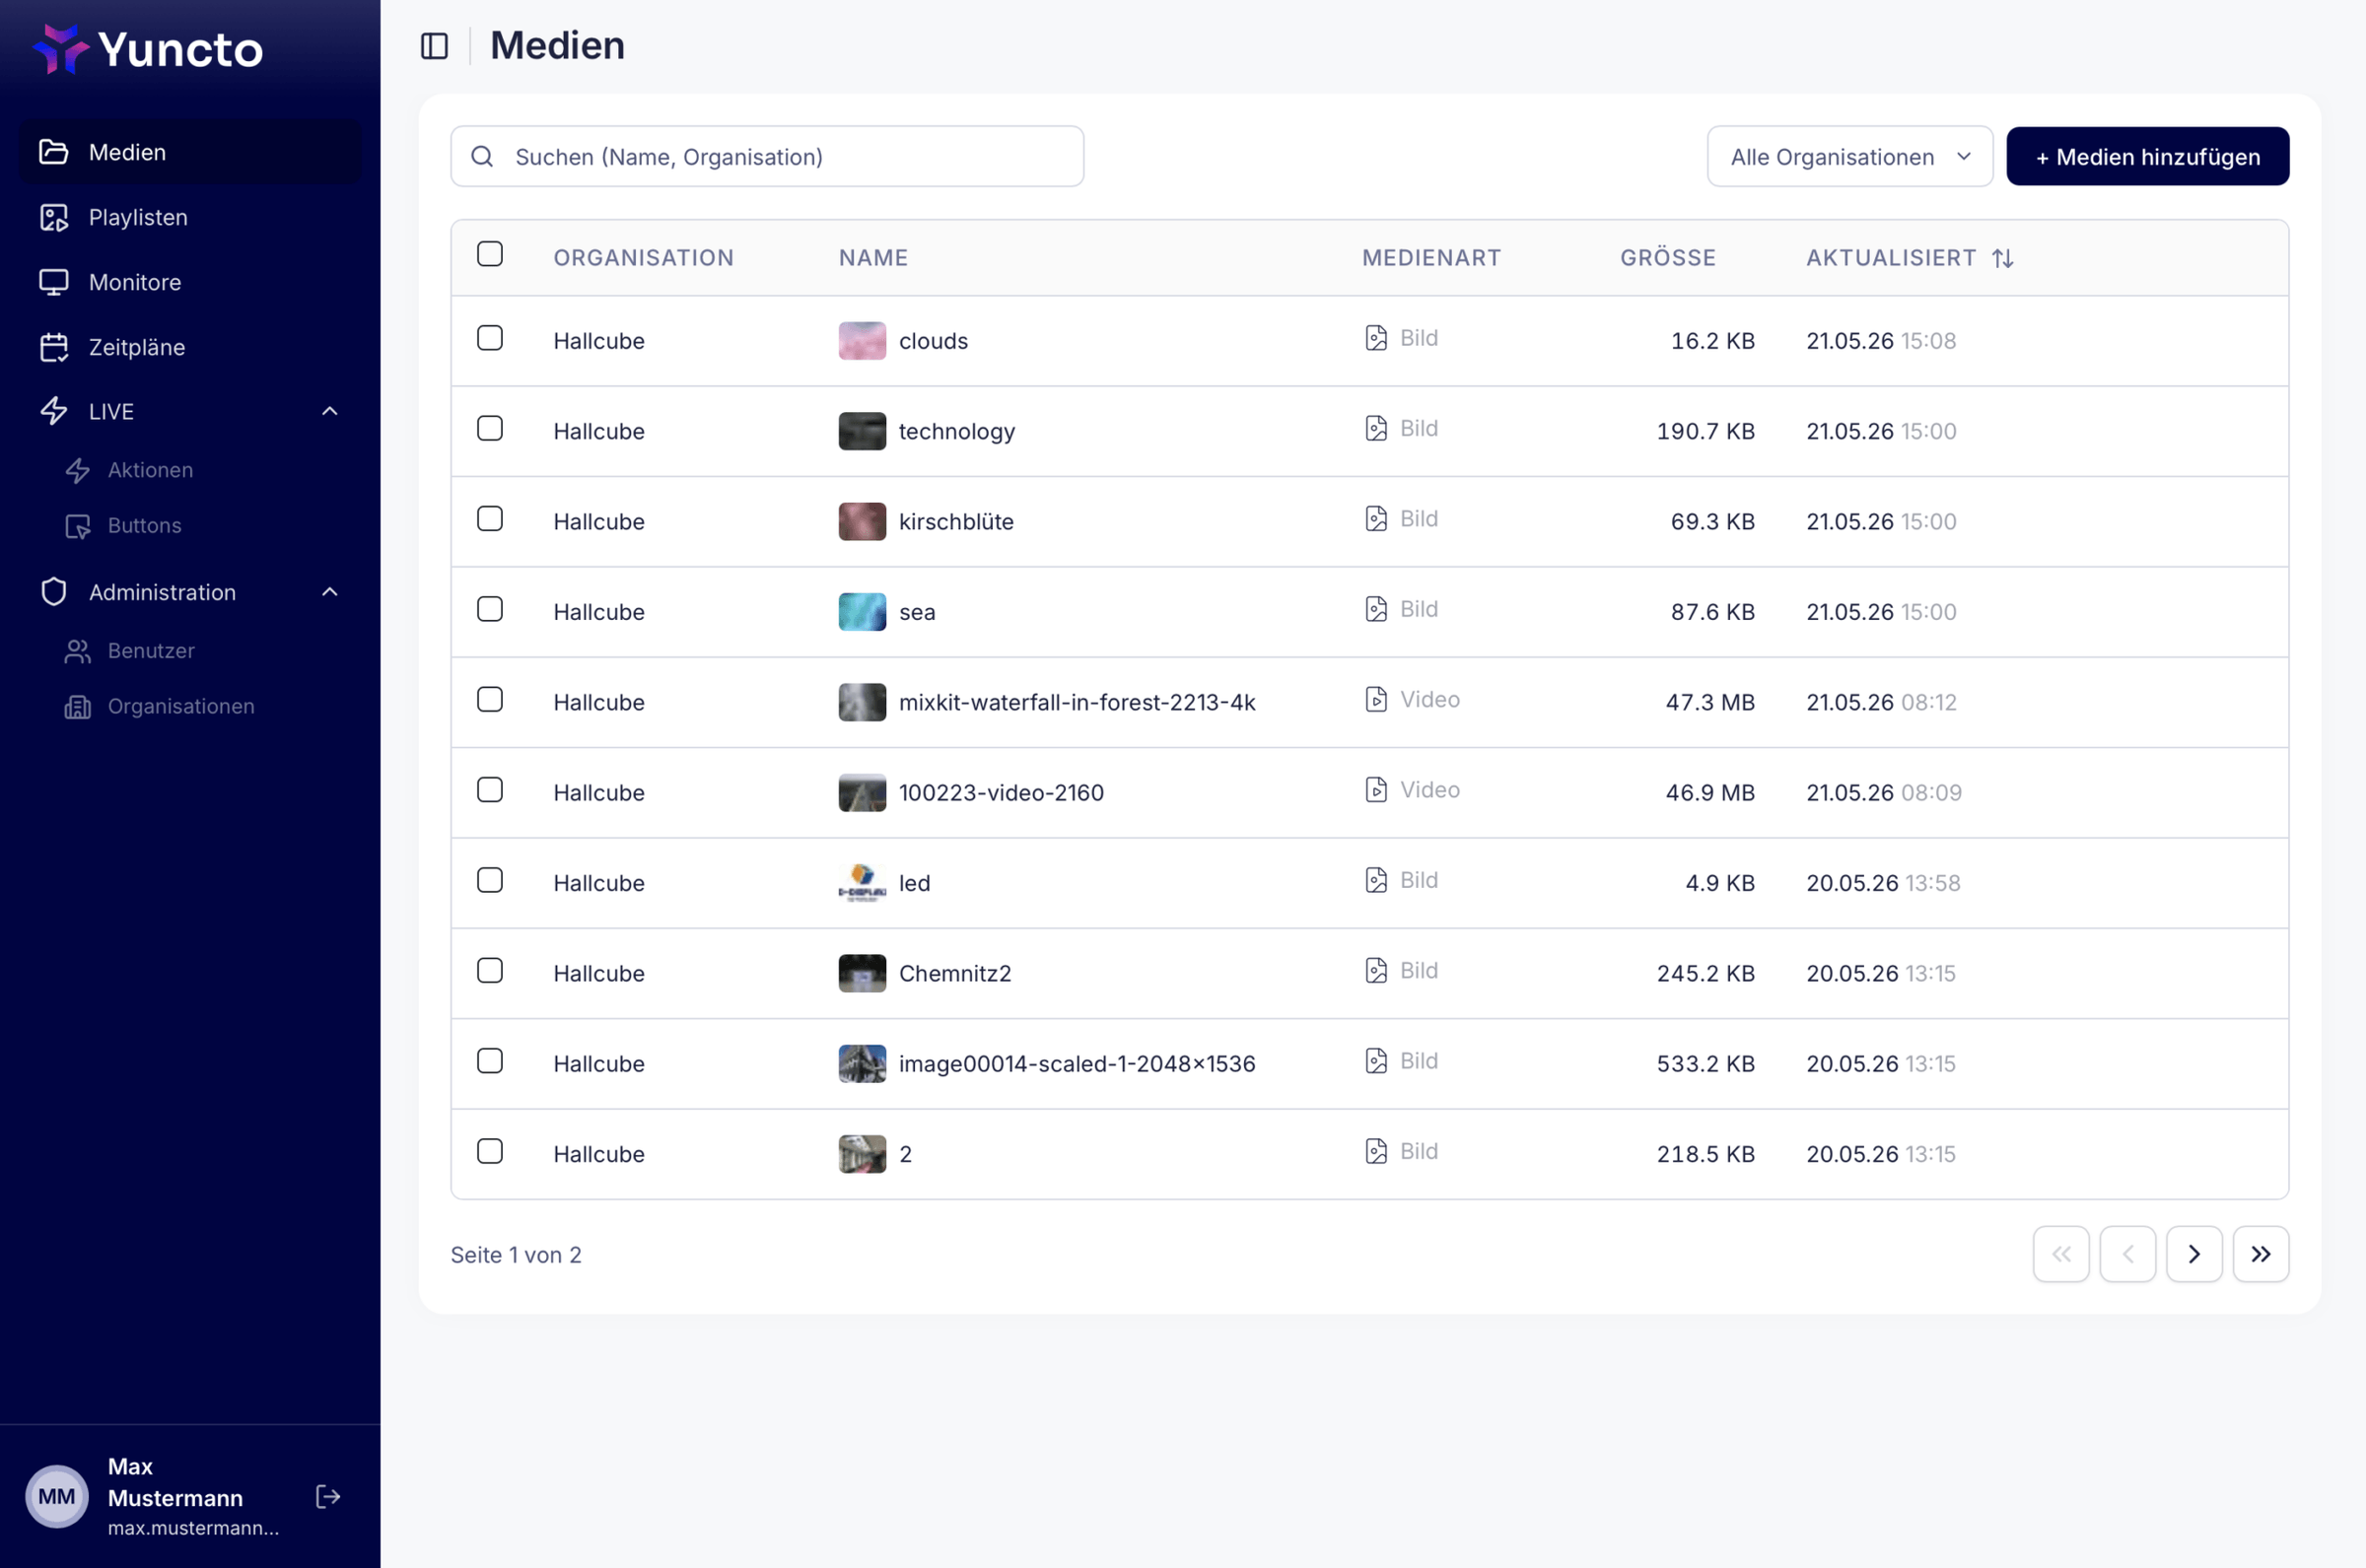
Task: Jump to the last page double-arrow button
Action: pyautogui.click(x=2260, y=1254)
